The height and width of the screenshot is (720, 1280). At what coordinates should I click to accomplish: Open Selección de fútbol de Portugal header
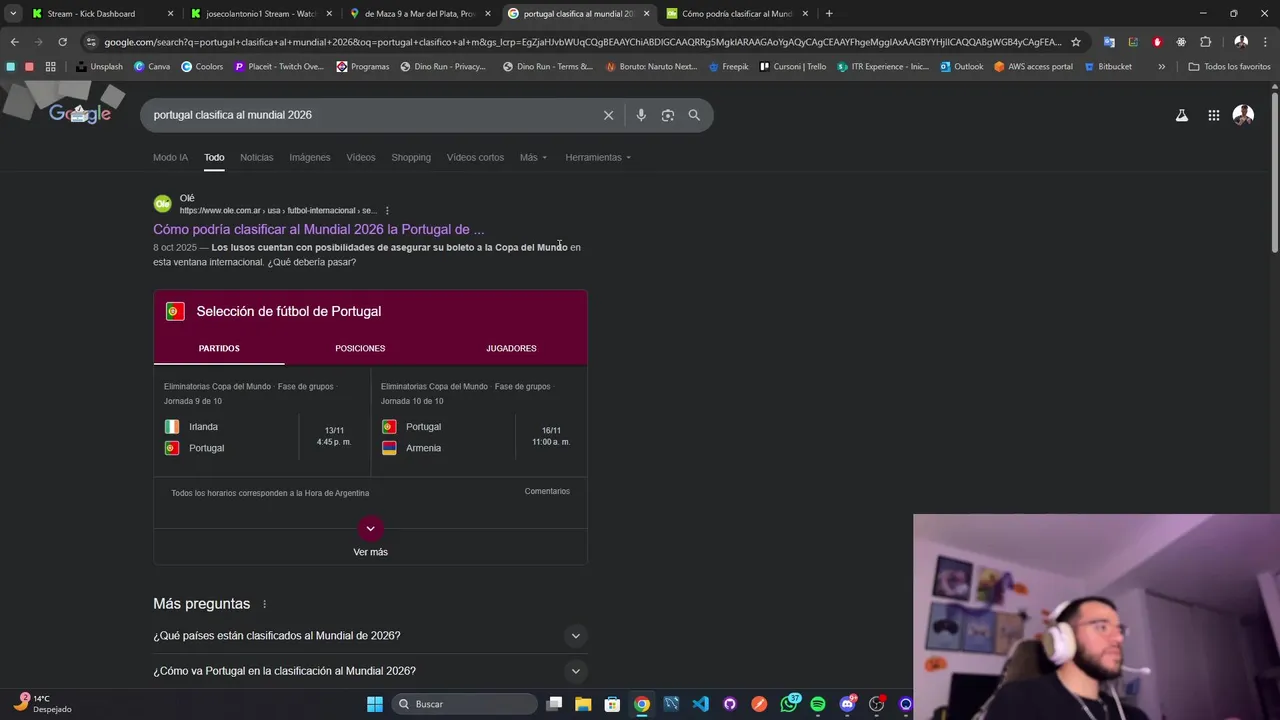click(289, 311)
